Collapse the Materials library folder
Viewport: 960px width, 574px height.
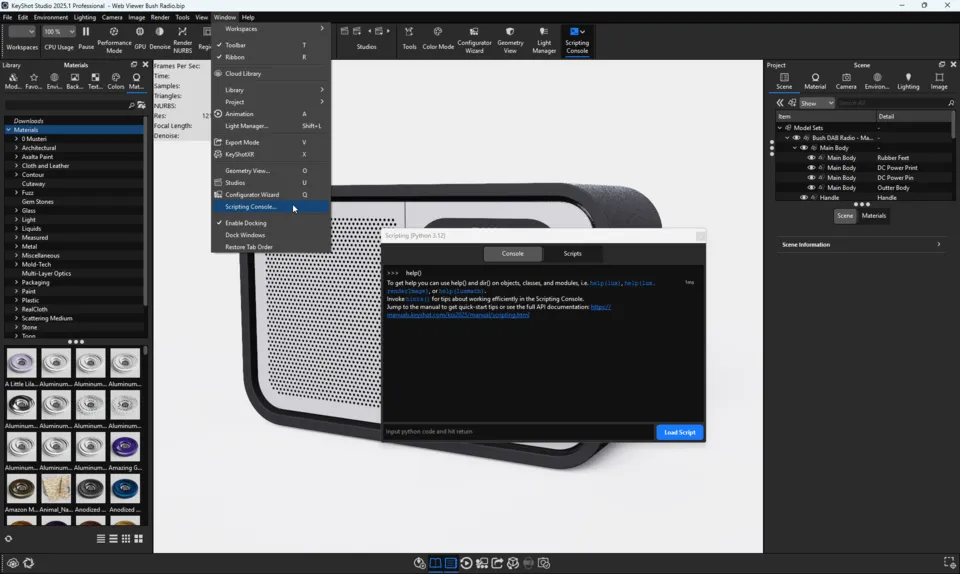pyautogui.click(x=9, y=130)
